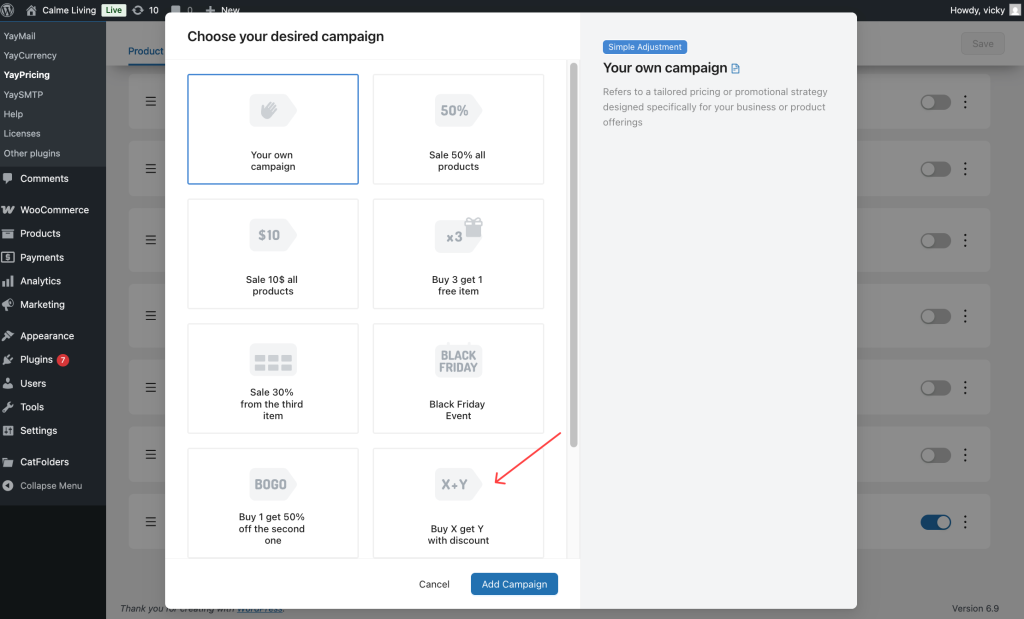Open the WooCommerce menu in sidebar

[54, 210]
